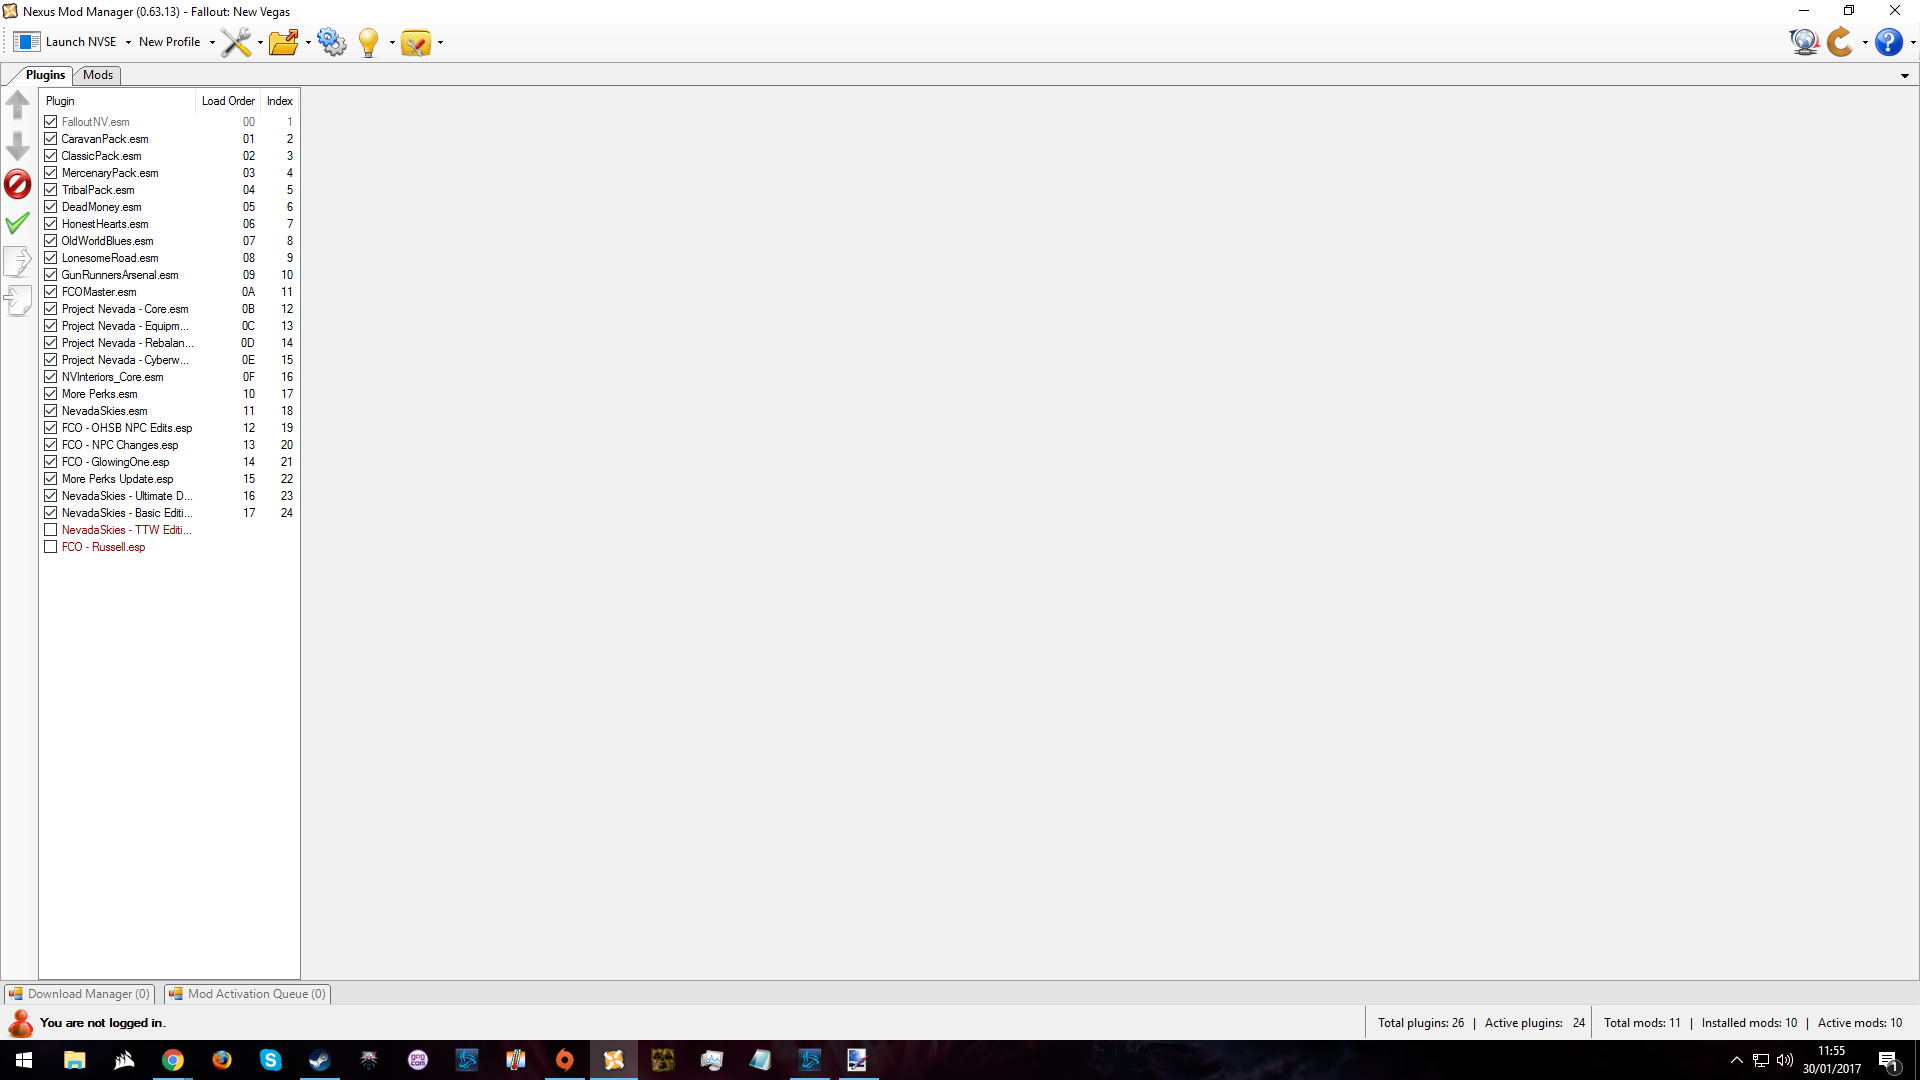Click the move plugin up arrow
The height and width of the screenshot is (1080, 1920).
(18, 105)
